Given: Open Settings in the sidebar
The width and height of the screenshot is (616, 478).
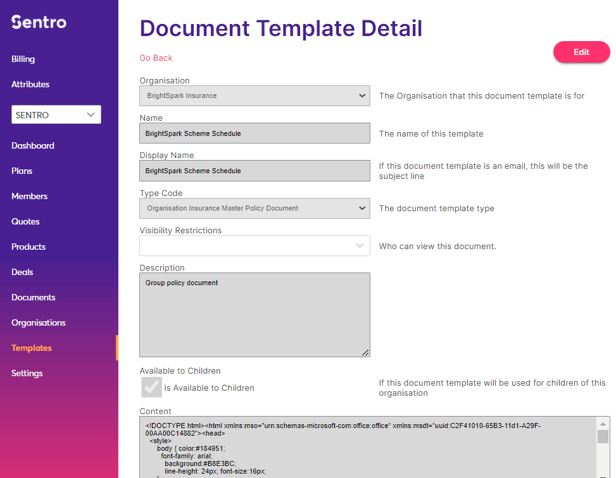Looking at the screenshot, I should point(27,373).
